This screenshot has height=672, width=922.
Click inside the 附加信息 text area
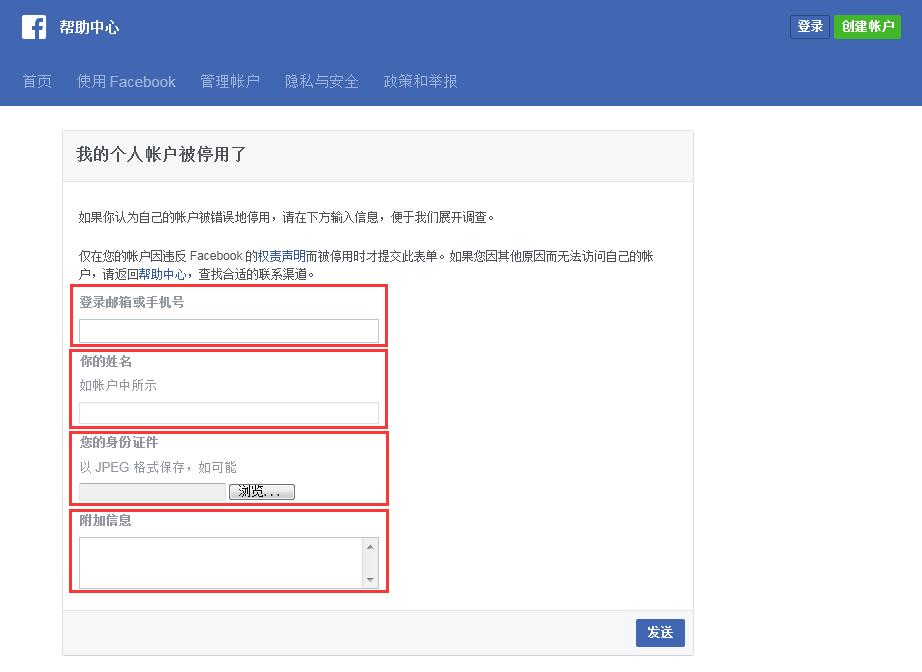(220, 562)
